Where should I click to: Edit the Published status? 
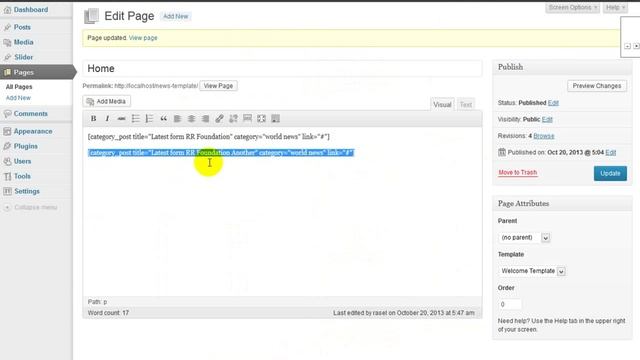pyautogui.click(x=553, y=103)
